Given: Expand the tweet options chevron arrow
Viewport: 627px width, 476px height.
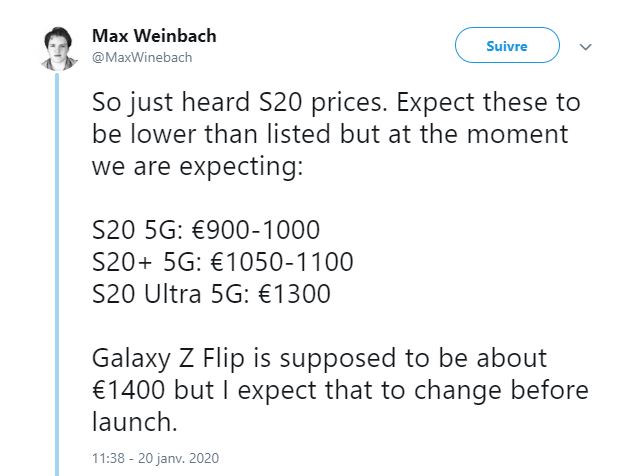Looking at the screenshot, I should pos(586,46).
